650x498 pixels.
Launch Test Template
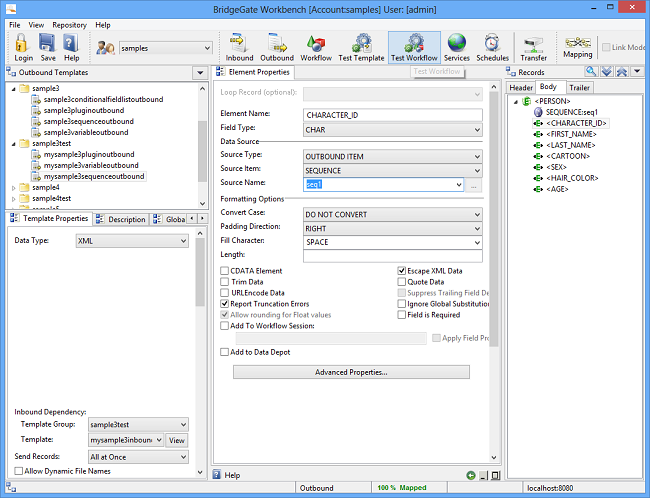tap(361, 47)
